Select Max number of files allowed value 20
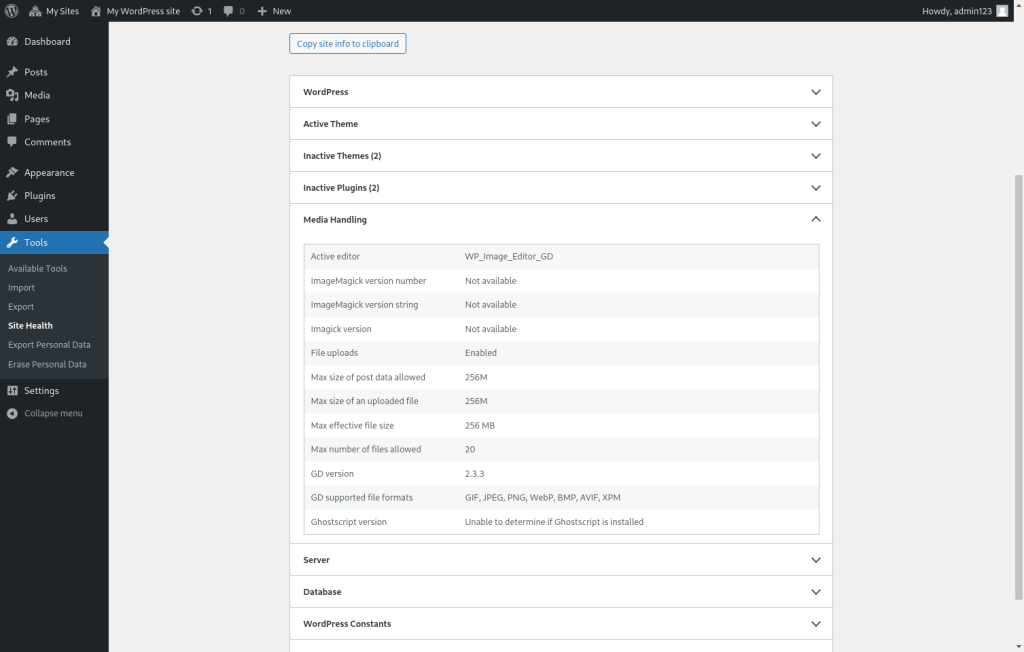1024x652 pixels. point(470,449)
